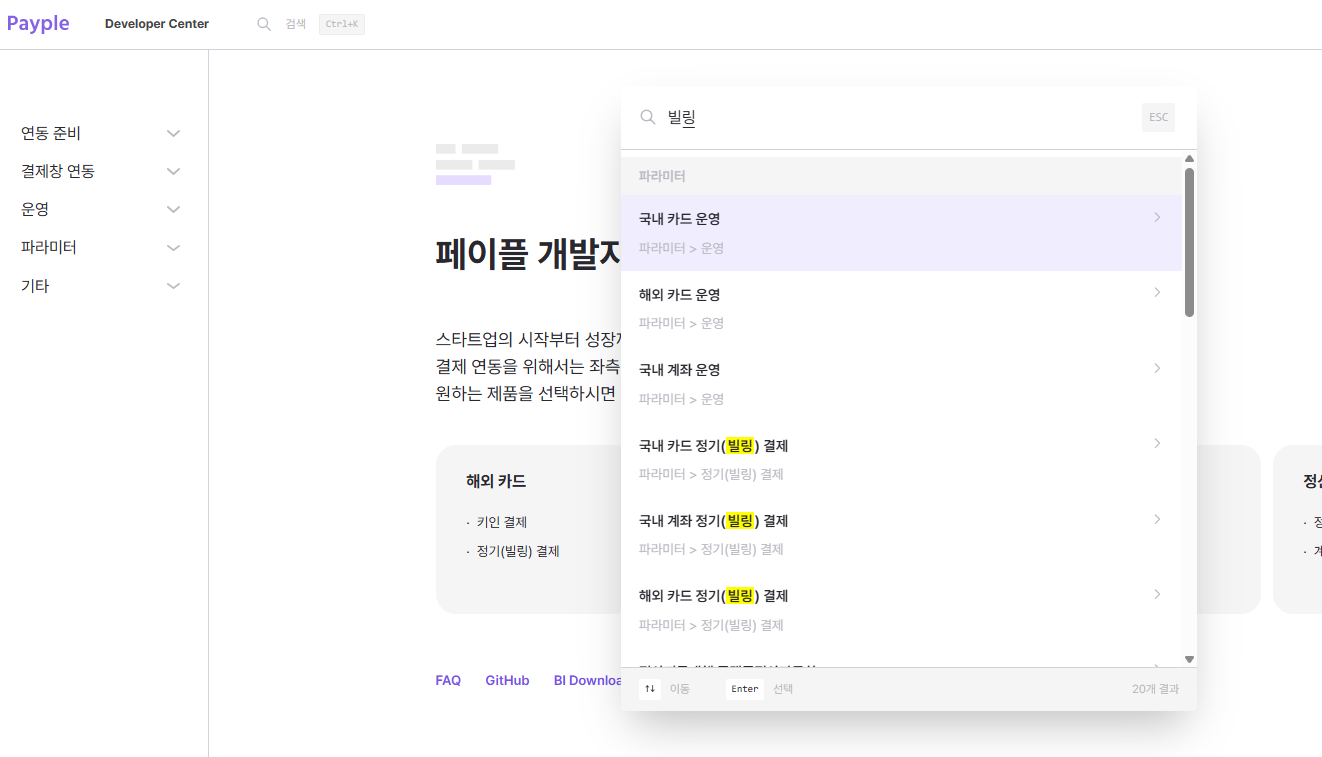The width and height of the screenshot is (1322, 757).
Task: Click the 20개 결과 result count
Action: [1155, 689]
